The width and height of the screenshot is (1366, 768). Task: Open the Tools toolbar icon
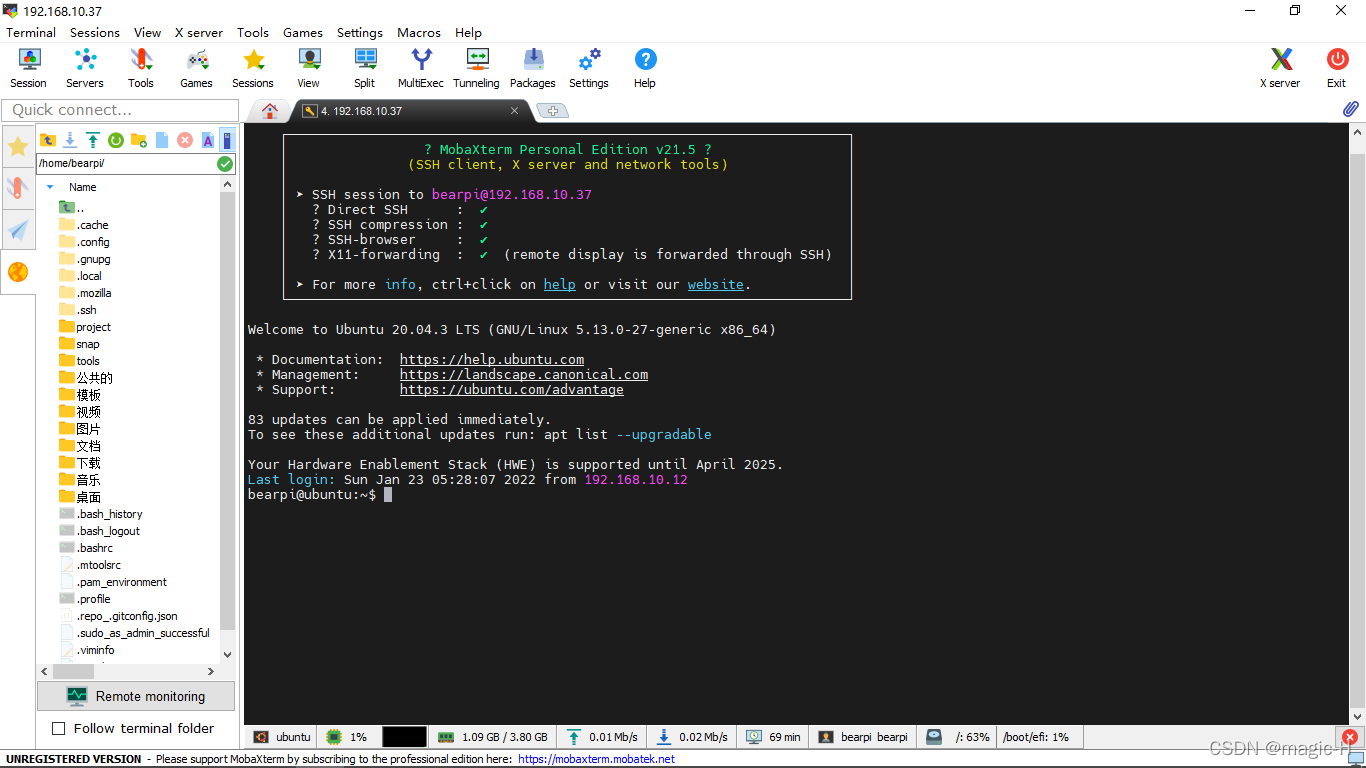141,69
